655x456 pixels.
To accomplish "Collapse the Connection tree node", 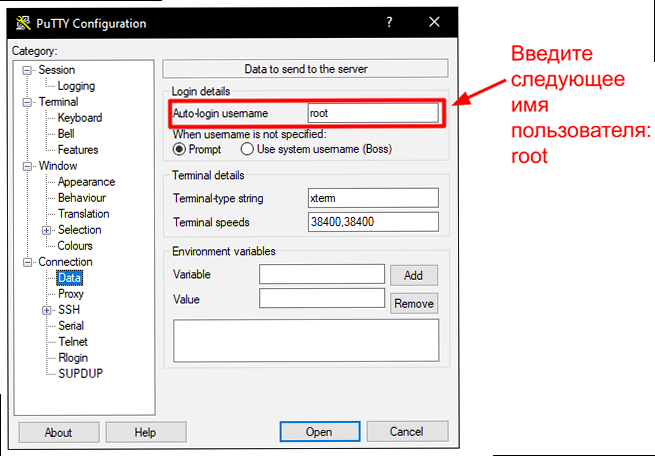I will [27, 262].
